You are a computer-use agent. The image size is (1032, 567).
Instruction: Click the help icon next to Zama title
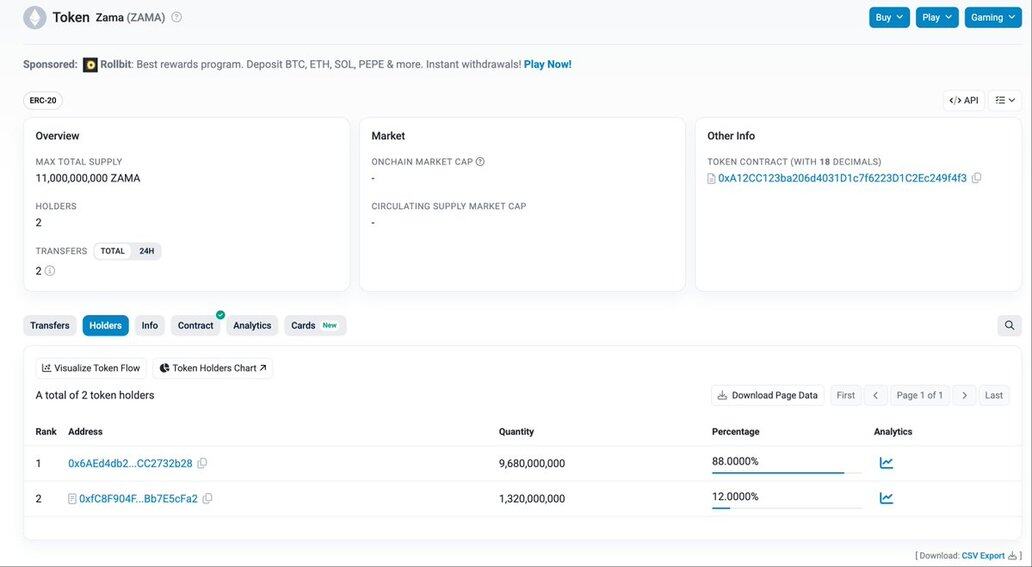[x=177, y=17]
